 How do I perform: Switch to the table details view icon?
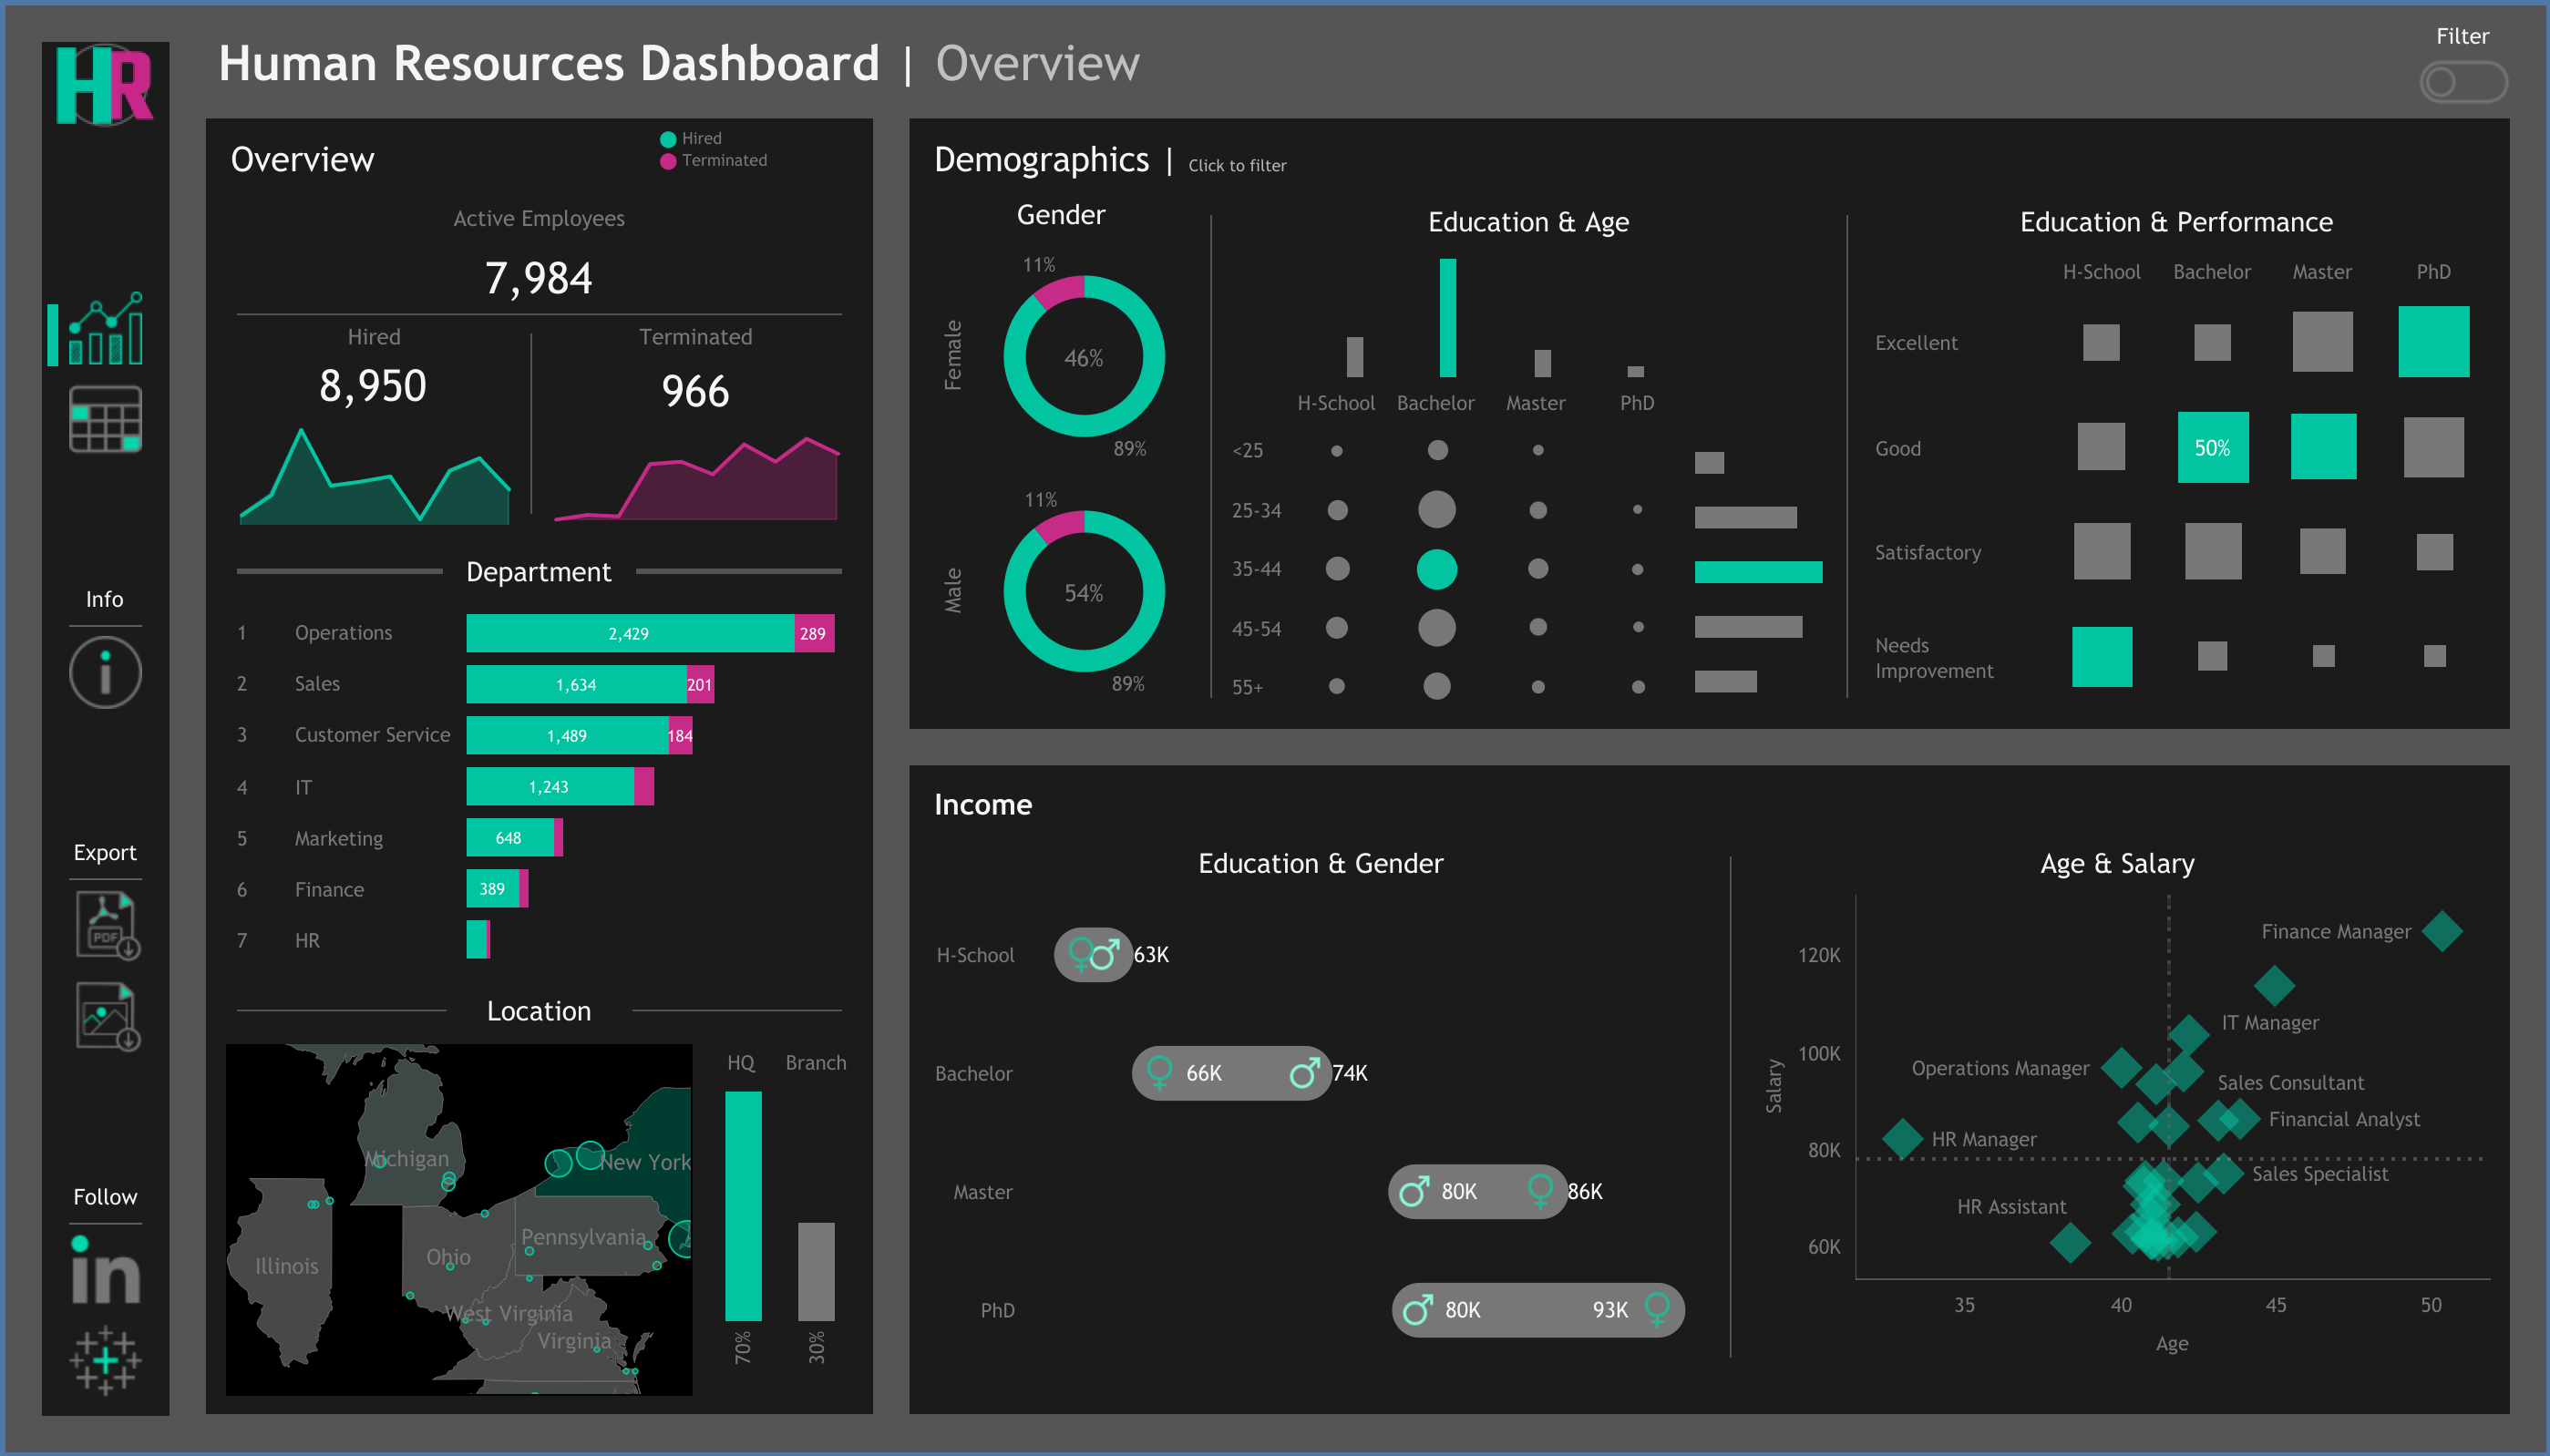[x=105, y=419]
